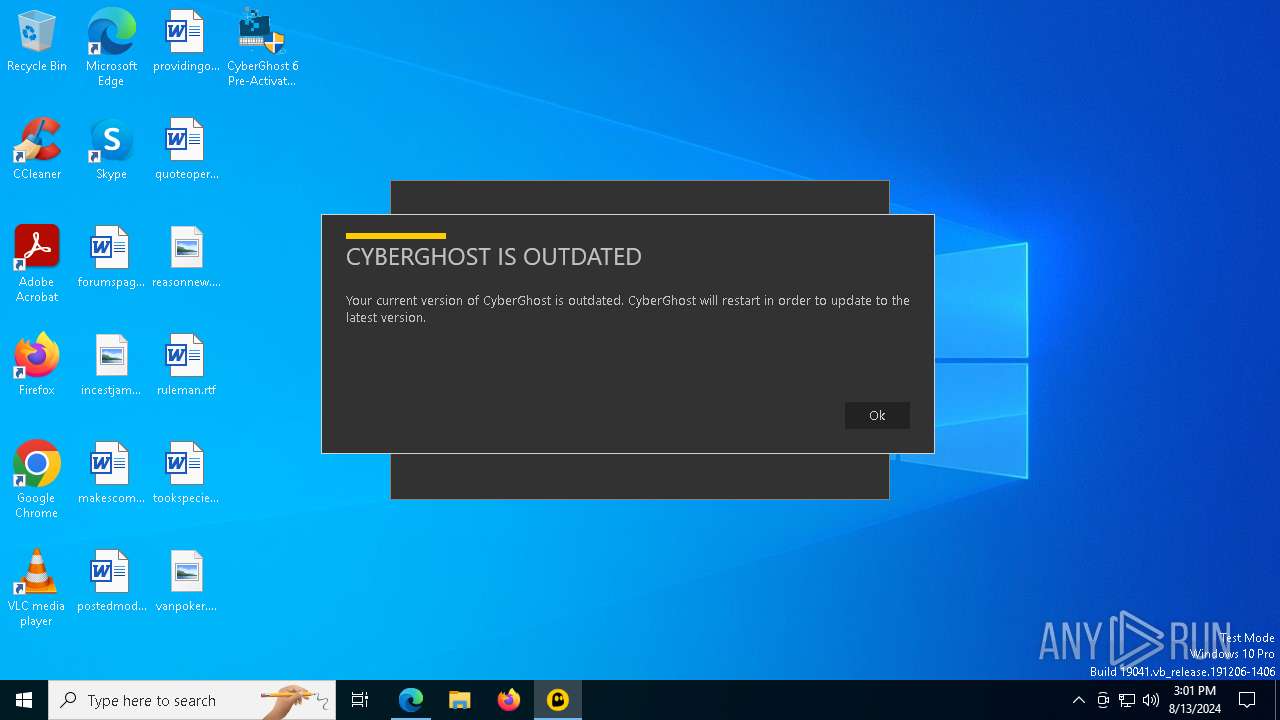Select quoteoper... Word document icon
1280x720 pixels.
(x=186, y=150)
